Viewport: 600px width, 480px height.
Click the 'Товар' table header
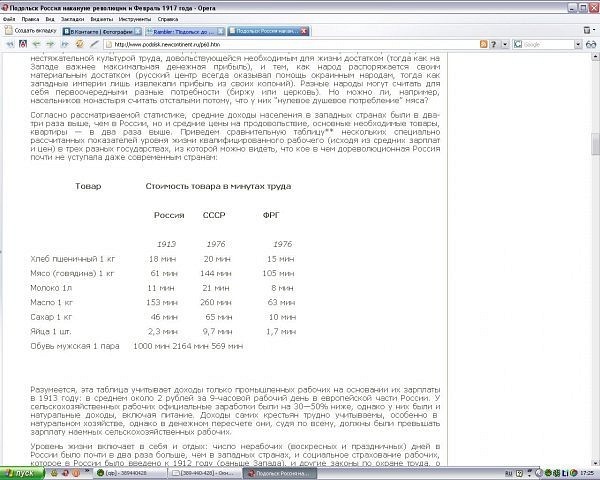[x=88, y=186]
